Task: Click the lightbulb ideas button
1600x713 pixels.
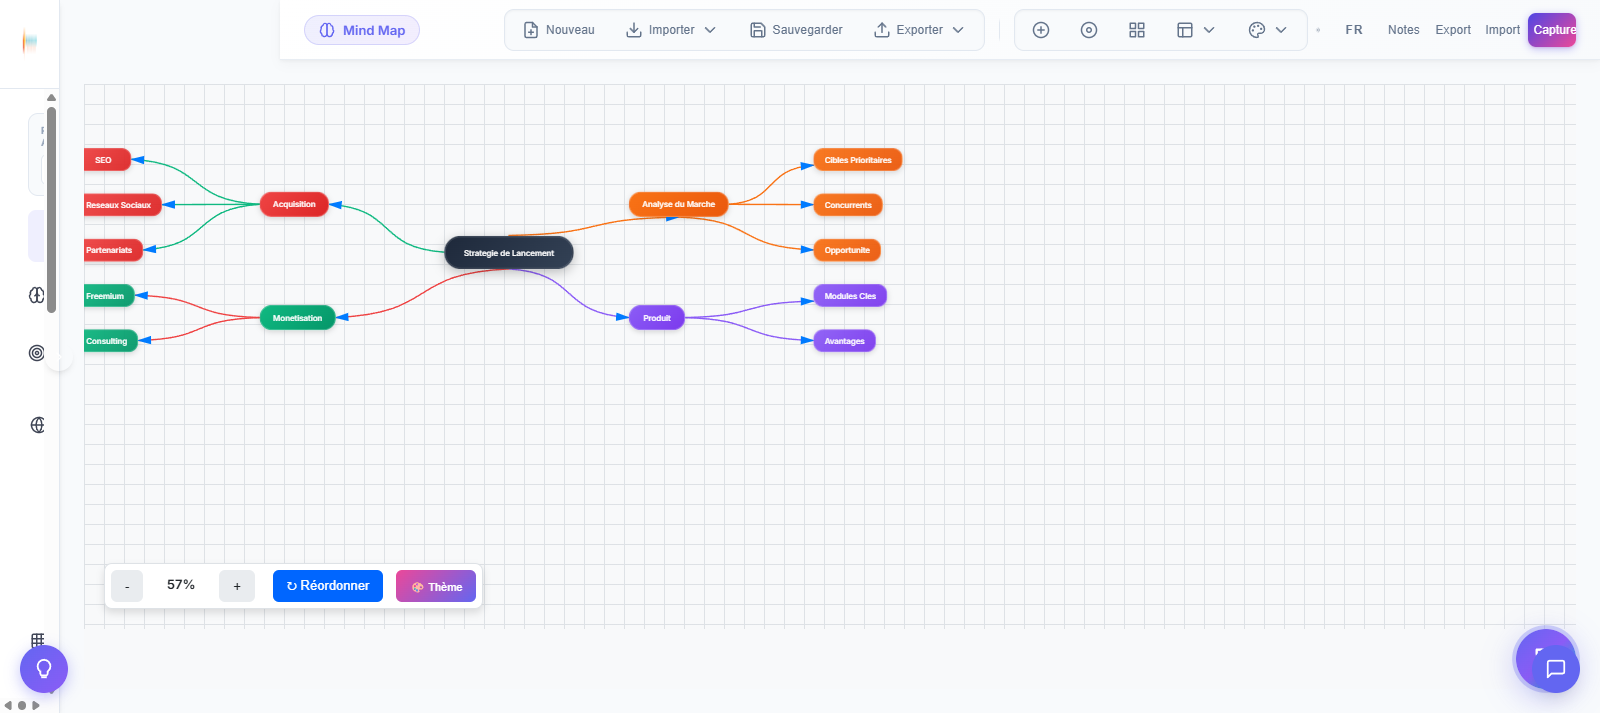Action: 44,669
